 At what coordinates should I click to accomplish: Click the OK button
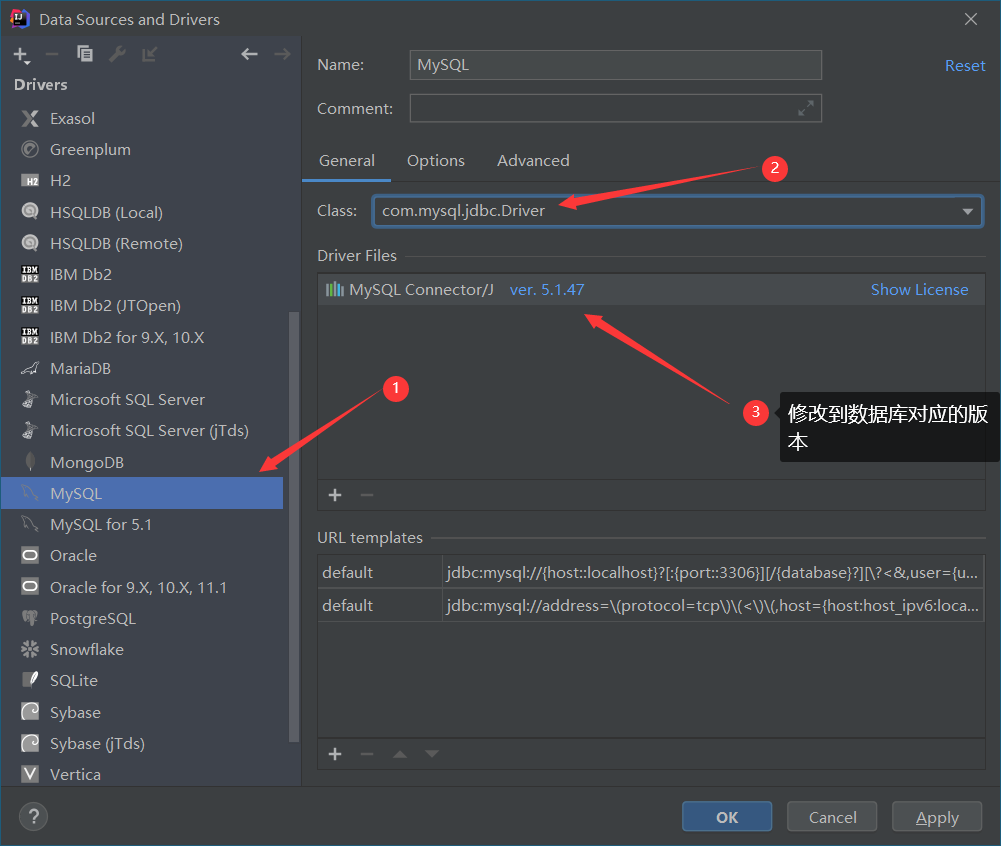(727, 817)
